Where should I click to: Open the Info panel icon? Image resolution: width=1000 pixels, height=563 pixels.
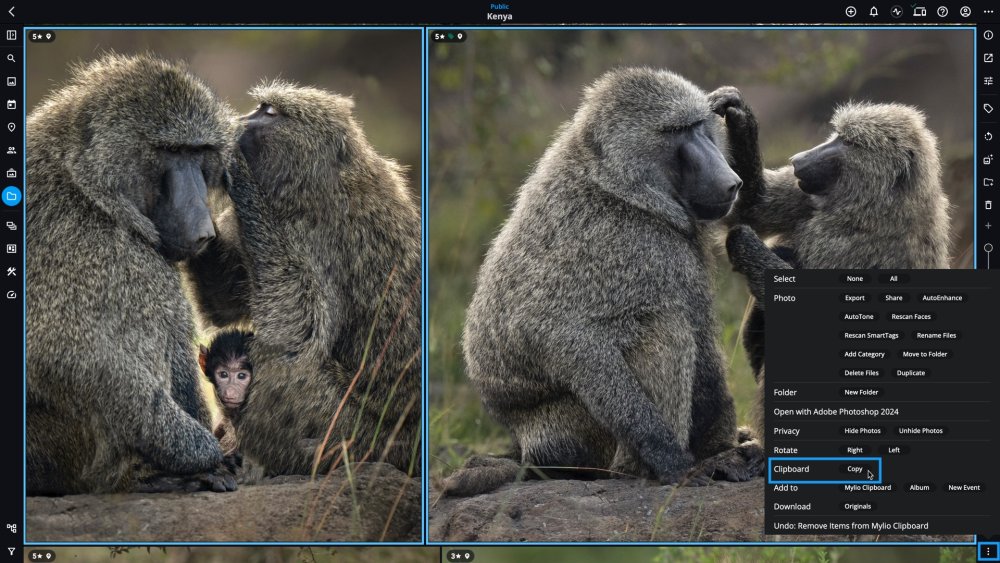point(989,36)
